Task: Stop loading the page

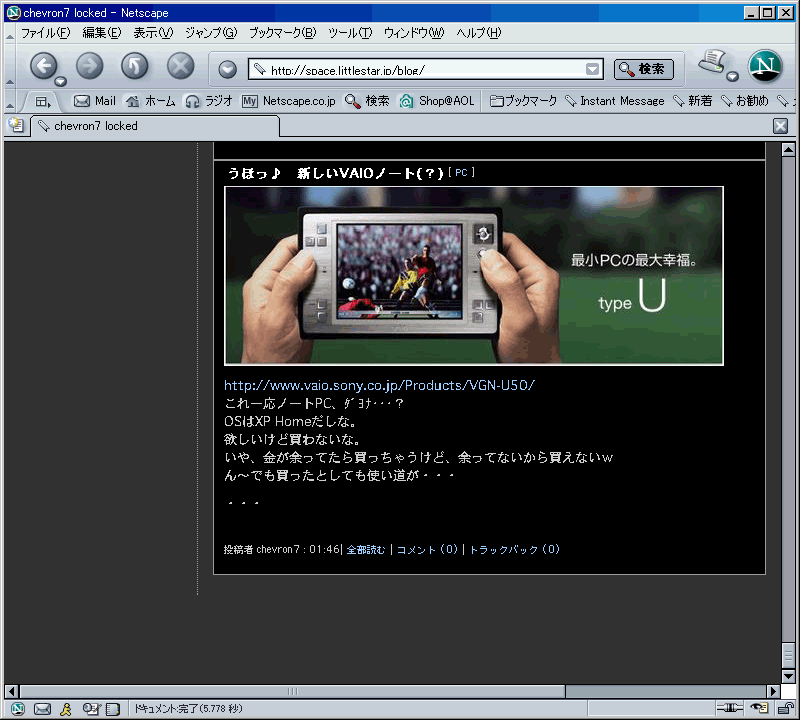Action: pos(181,66)
